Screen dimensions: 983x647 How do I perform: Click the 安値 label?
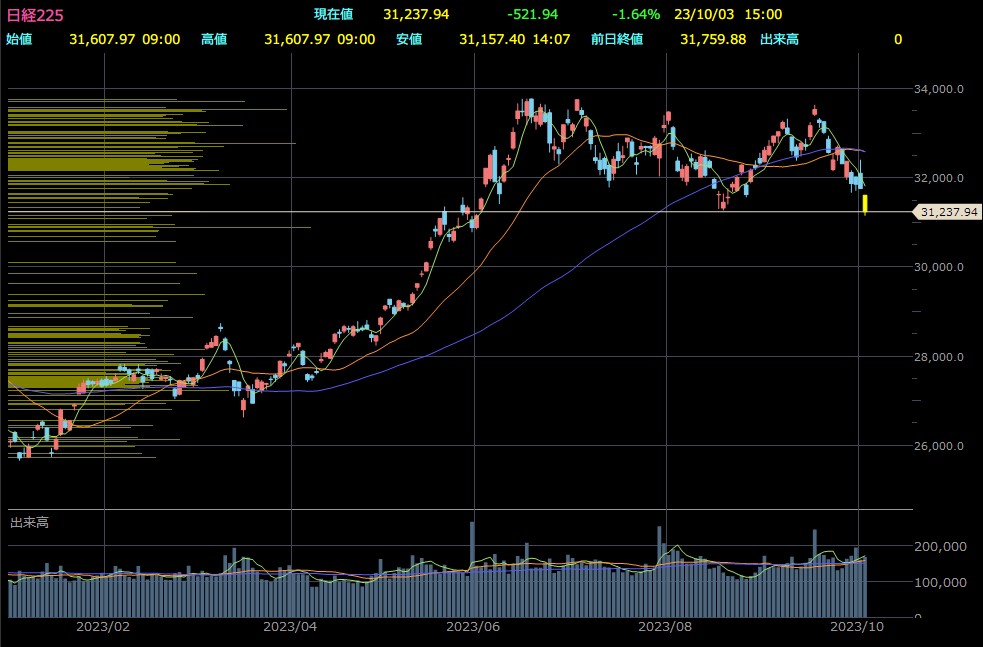409,39
